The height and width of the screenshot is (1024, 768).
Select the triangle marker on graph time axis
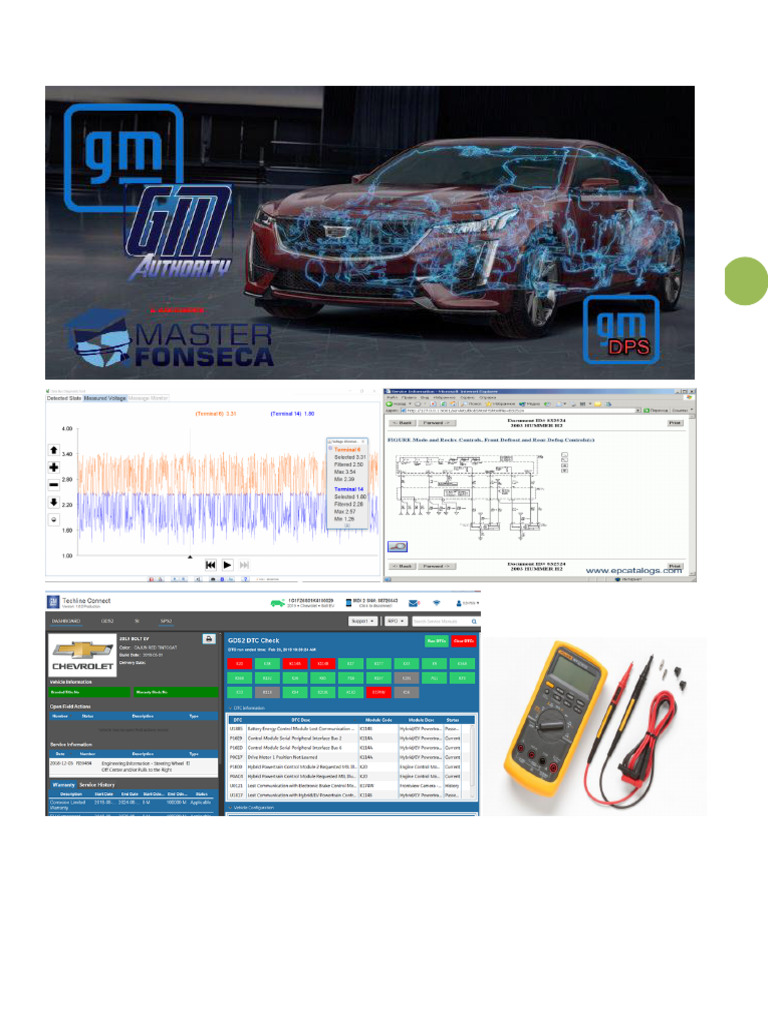click(x=190, y=557)
